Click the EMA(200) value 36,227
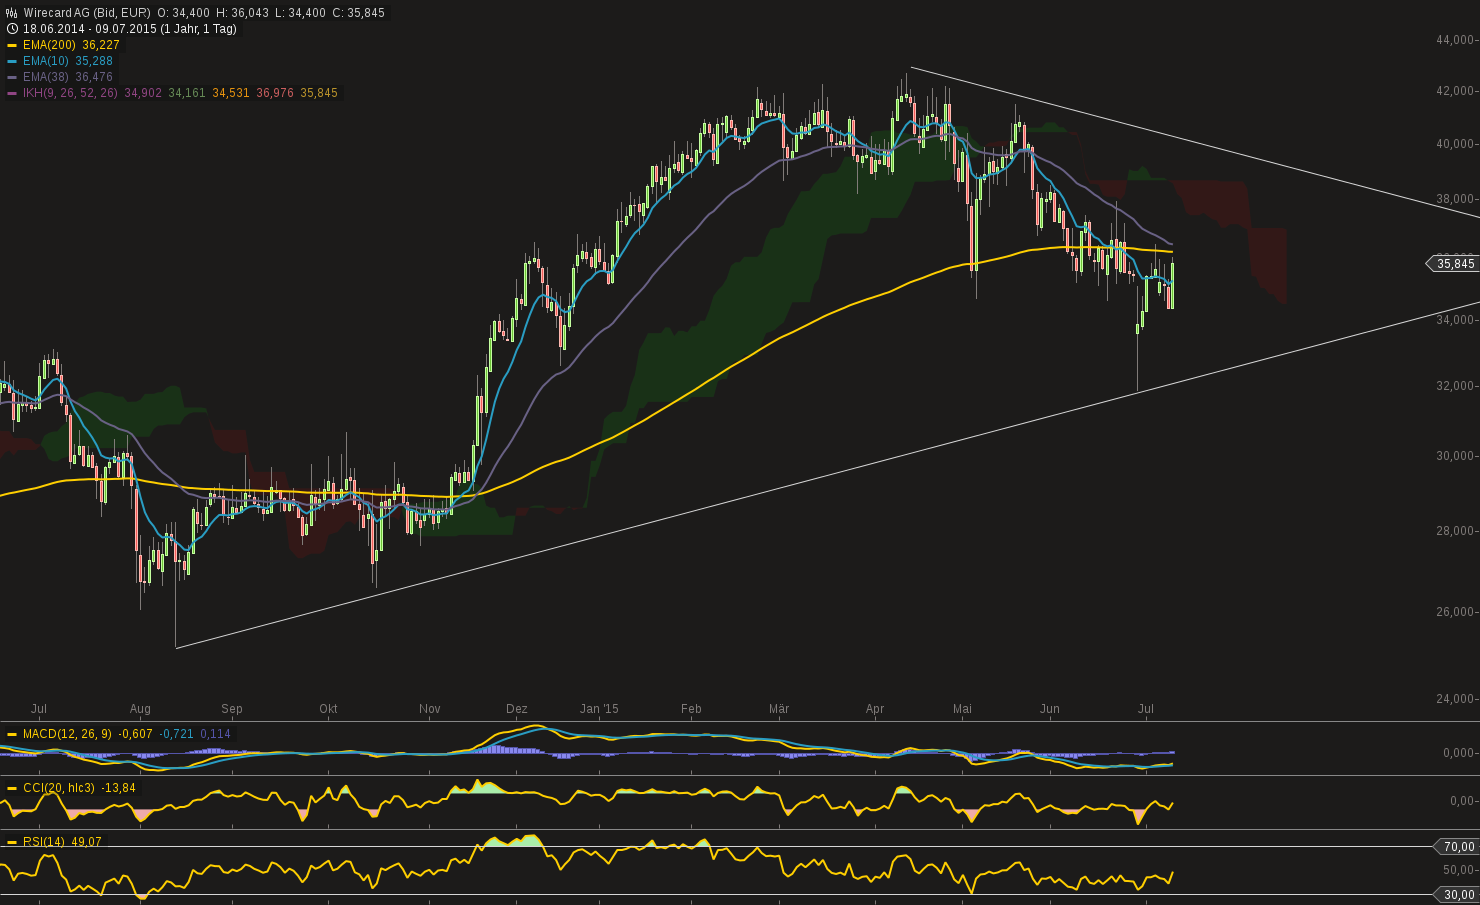The height and width of the screenshot is (905, 1480). [101, 45]
